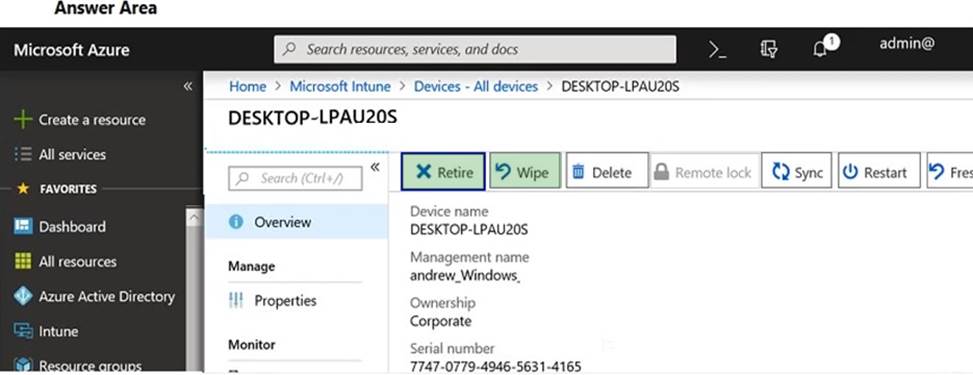Open the directory and subscription filter icon

768,50
